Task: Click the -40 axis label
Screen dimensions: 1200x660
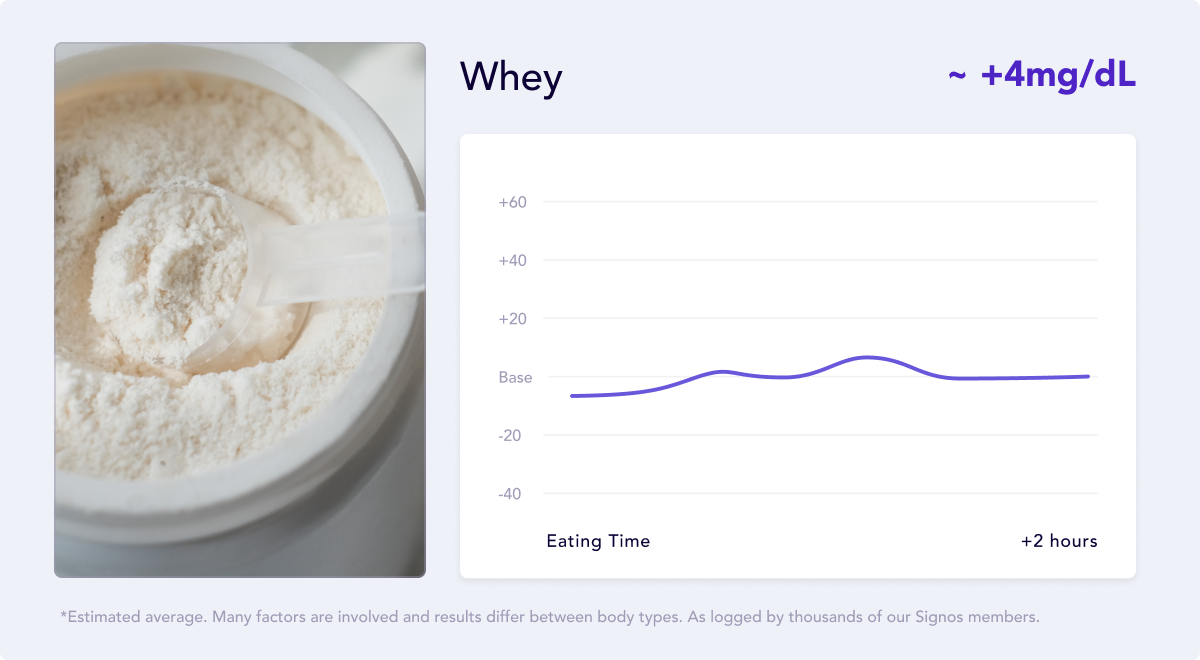Action: (511, 494)
